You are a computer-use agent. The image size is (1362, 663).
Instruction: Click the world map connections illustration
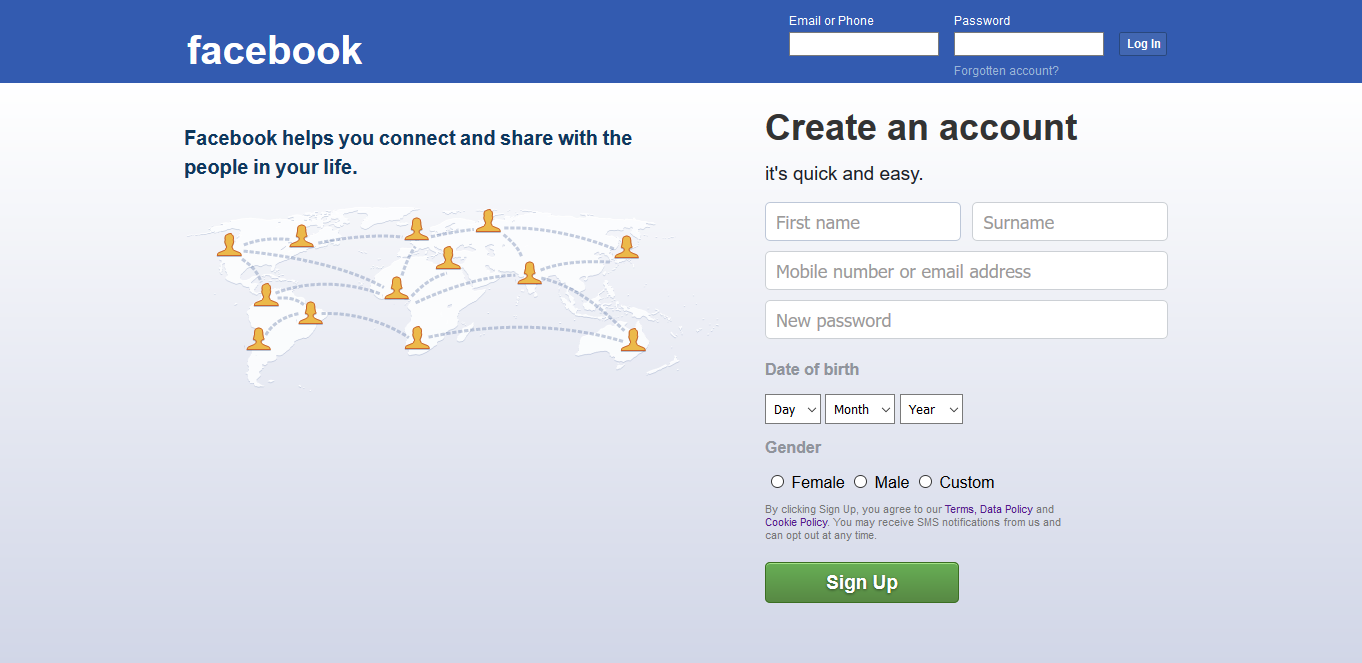[x=432, y=293]
